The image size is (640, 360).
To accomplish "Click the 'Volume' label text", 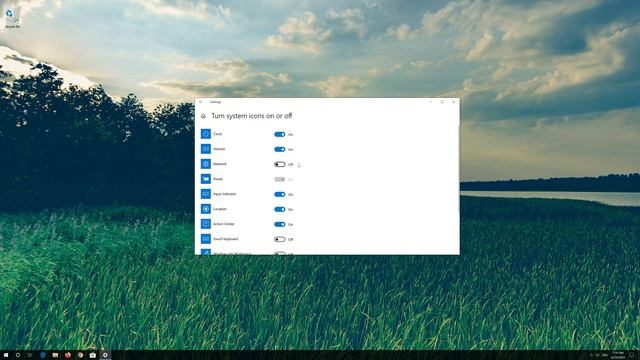I will 219,149.
